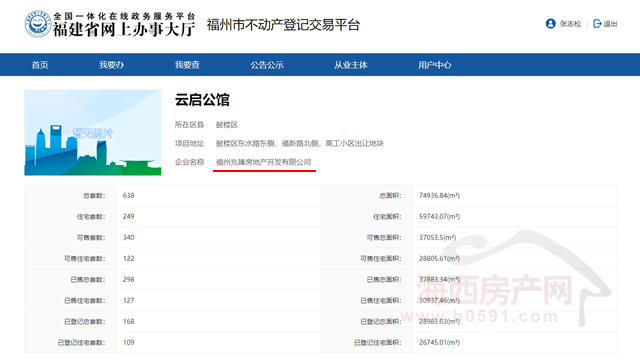The height and width of the screenshot is (362, 640).
Task: Click the project title 云启公馆
Action: pyautogui.click(x=202, y=100)
